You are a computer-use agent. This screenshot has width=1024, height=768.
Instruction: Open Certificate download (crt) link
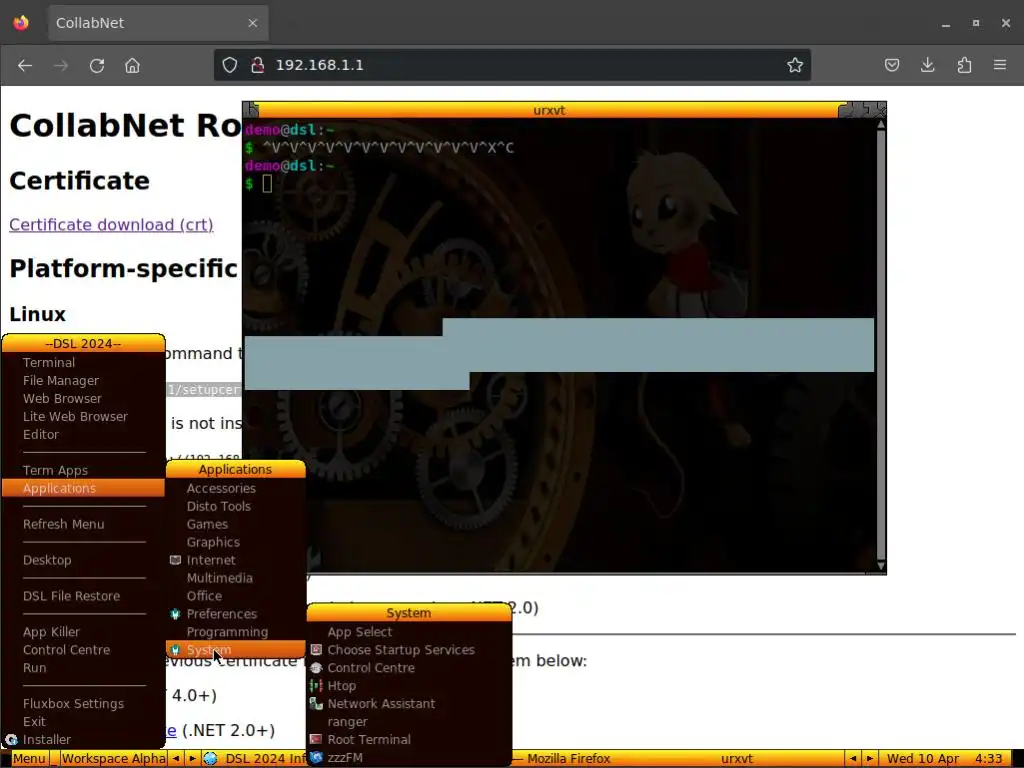(111, 225)
